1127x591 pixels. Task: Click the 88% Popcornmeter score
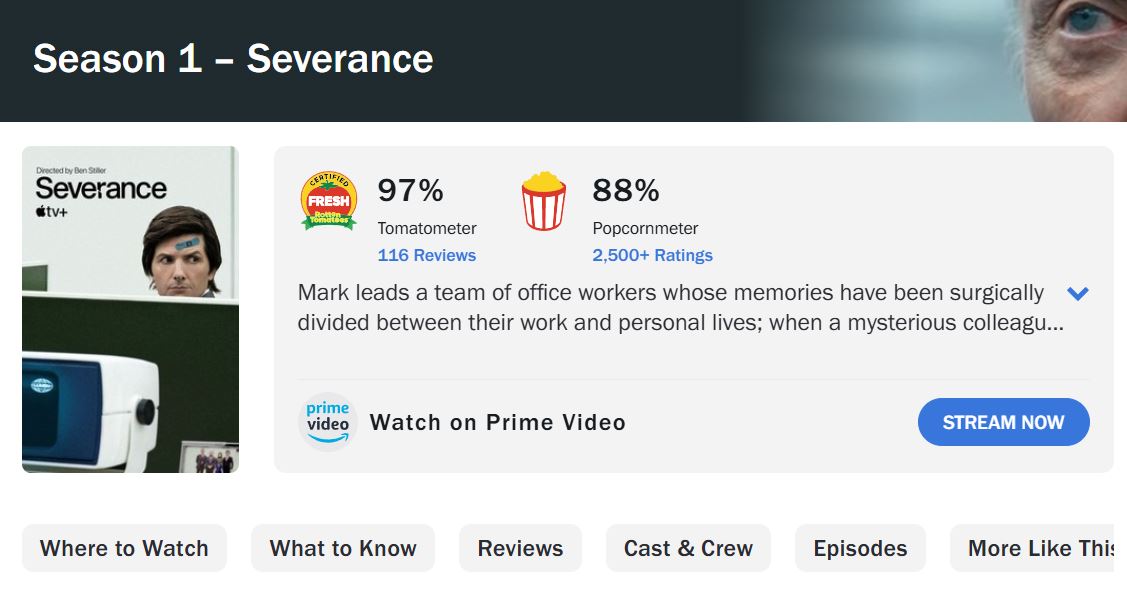pyautogui.click(x=626, y=190)
